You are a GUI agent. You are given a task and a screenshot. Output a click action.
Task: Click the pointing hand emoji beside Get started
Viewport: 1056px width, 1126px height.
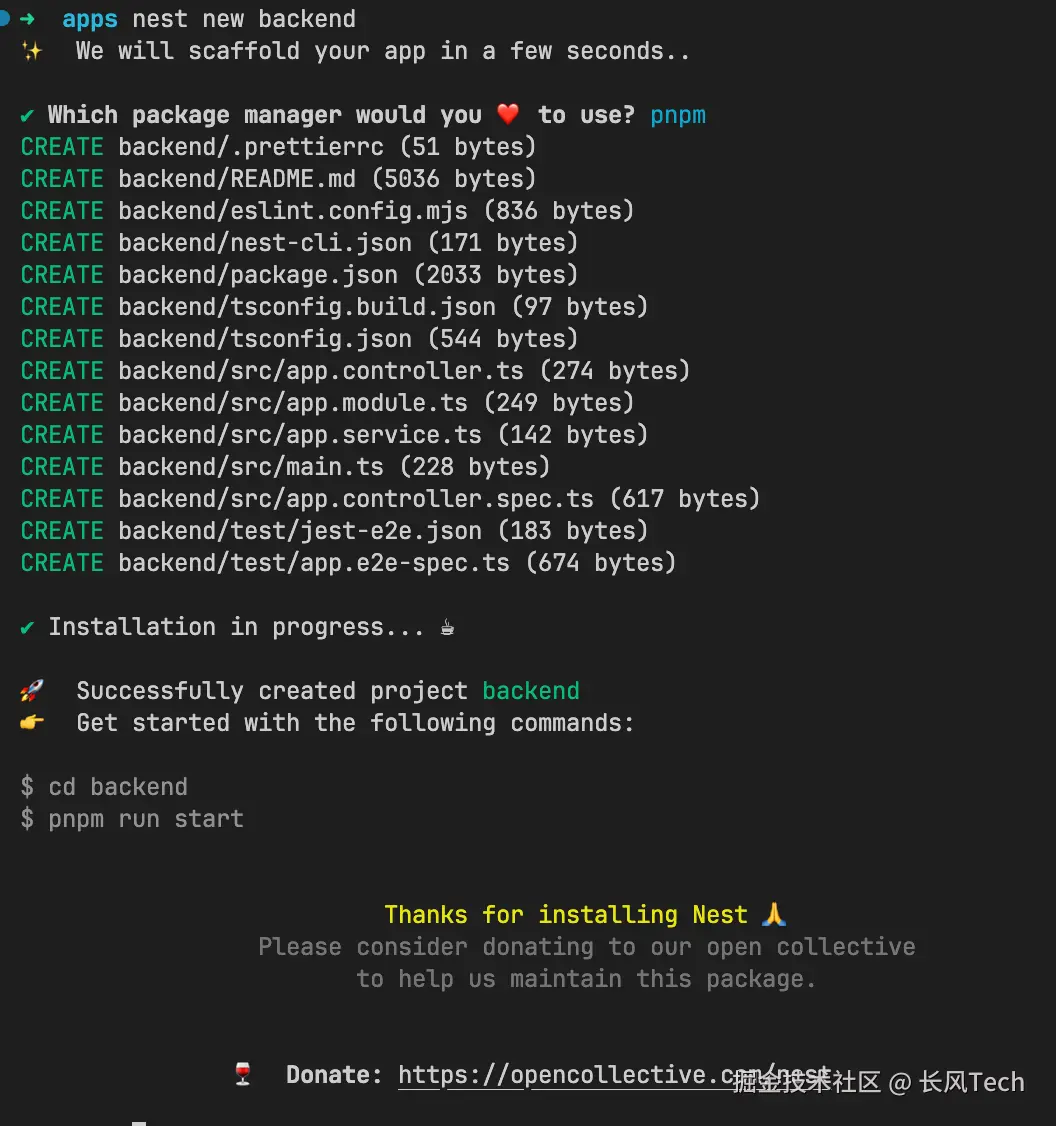click(x=32, y=723)
